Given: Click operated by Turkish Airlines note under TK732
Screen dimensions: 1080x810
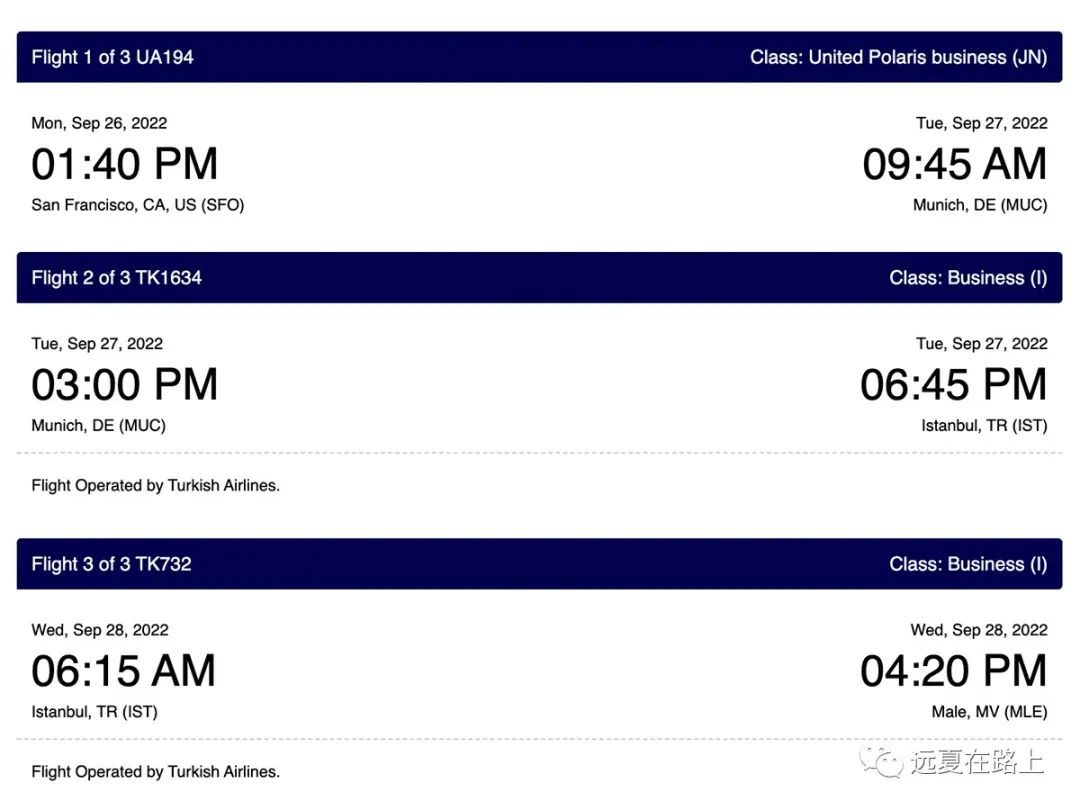Looking at the screenshot, I should coord(156,772).
